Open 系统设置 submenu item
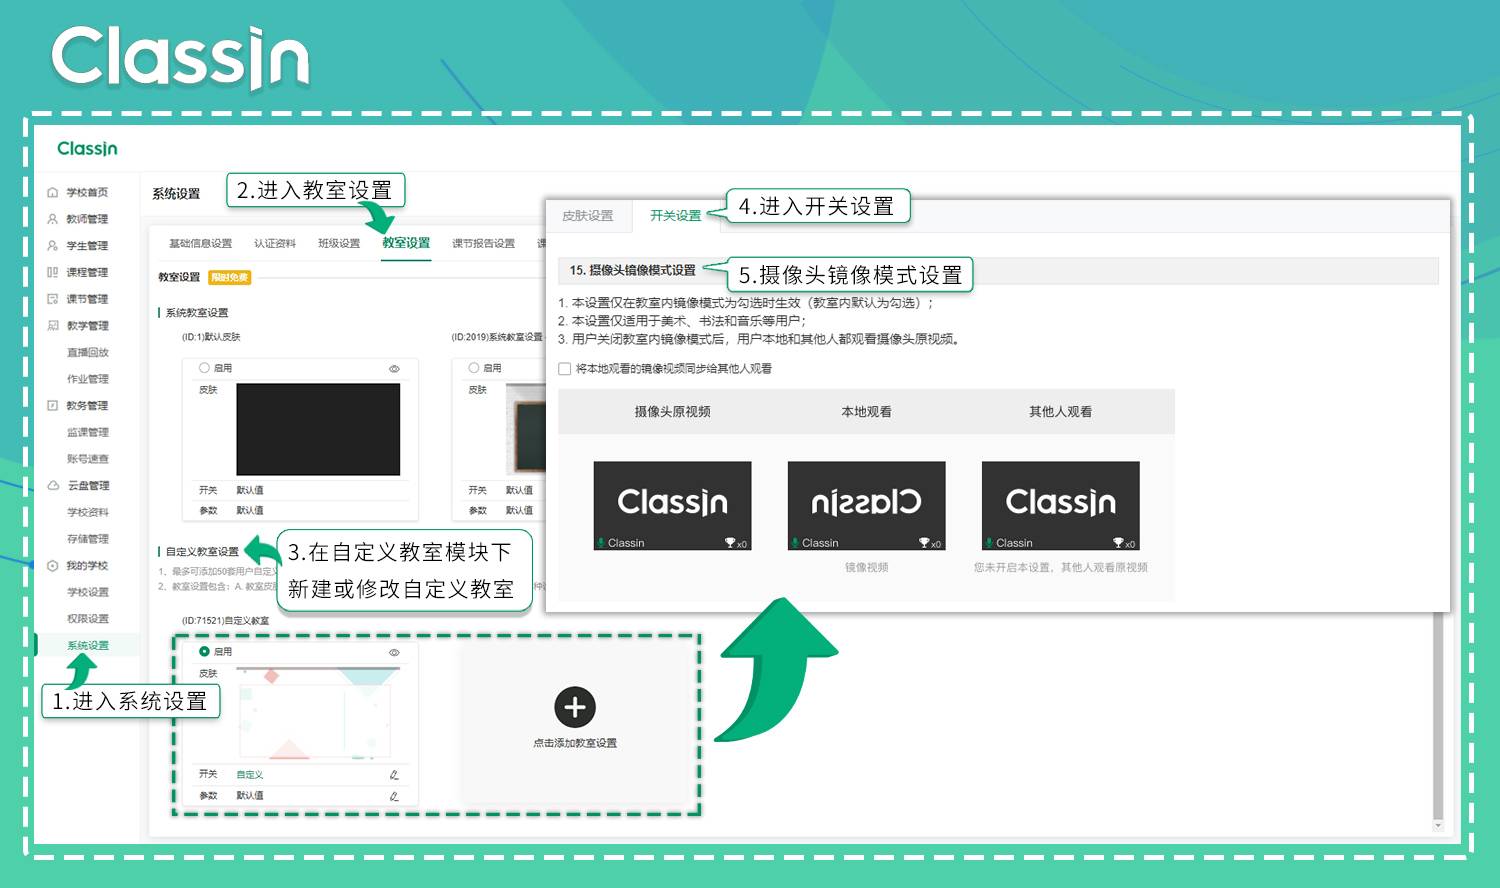1500x888 pixels. pyautogui.click(x=88, y=645)
